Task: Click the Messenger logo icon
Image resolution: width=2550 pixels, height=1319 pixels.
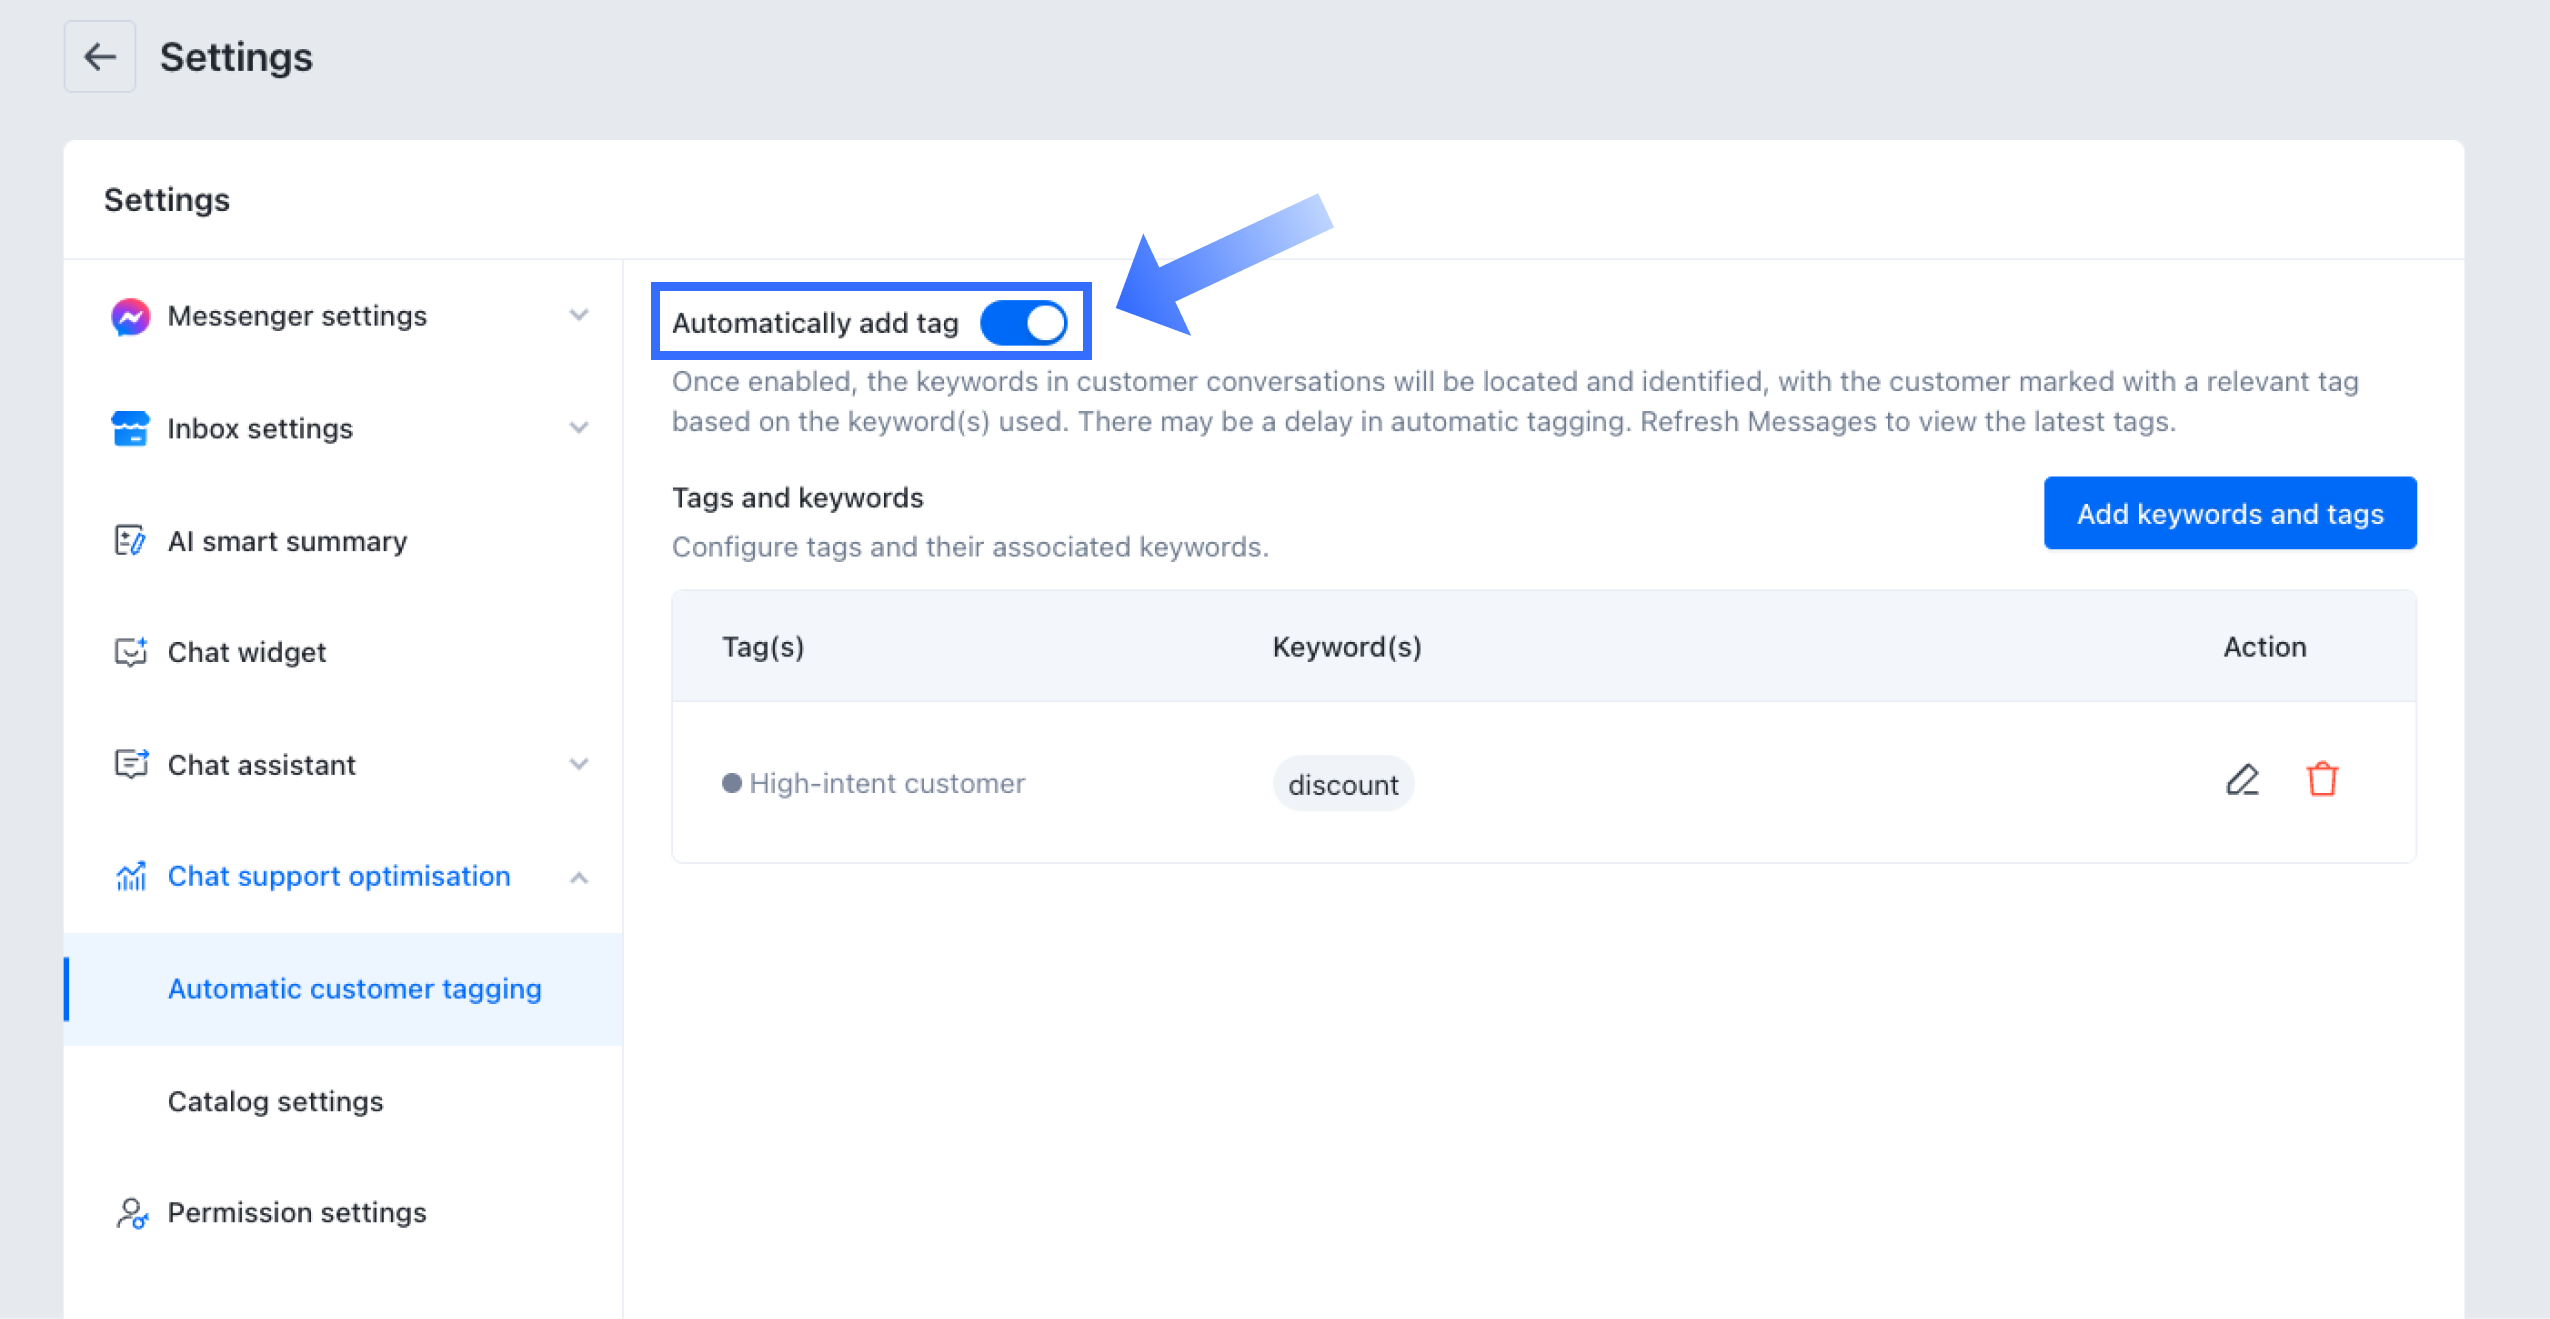Action: (x=130, y=316)
